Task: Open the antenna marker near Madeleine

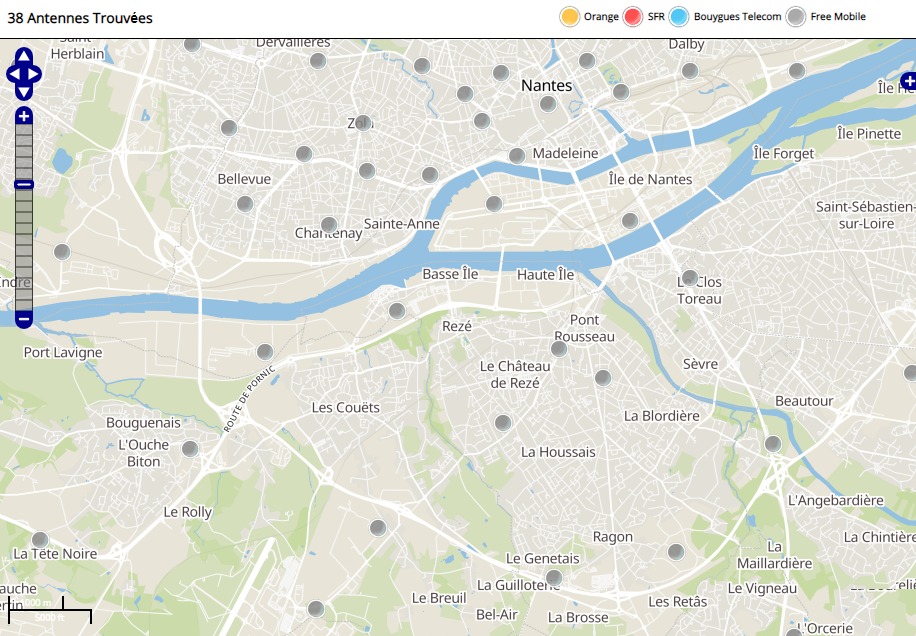Action: pyautogui.click(x=517, y=156)
